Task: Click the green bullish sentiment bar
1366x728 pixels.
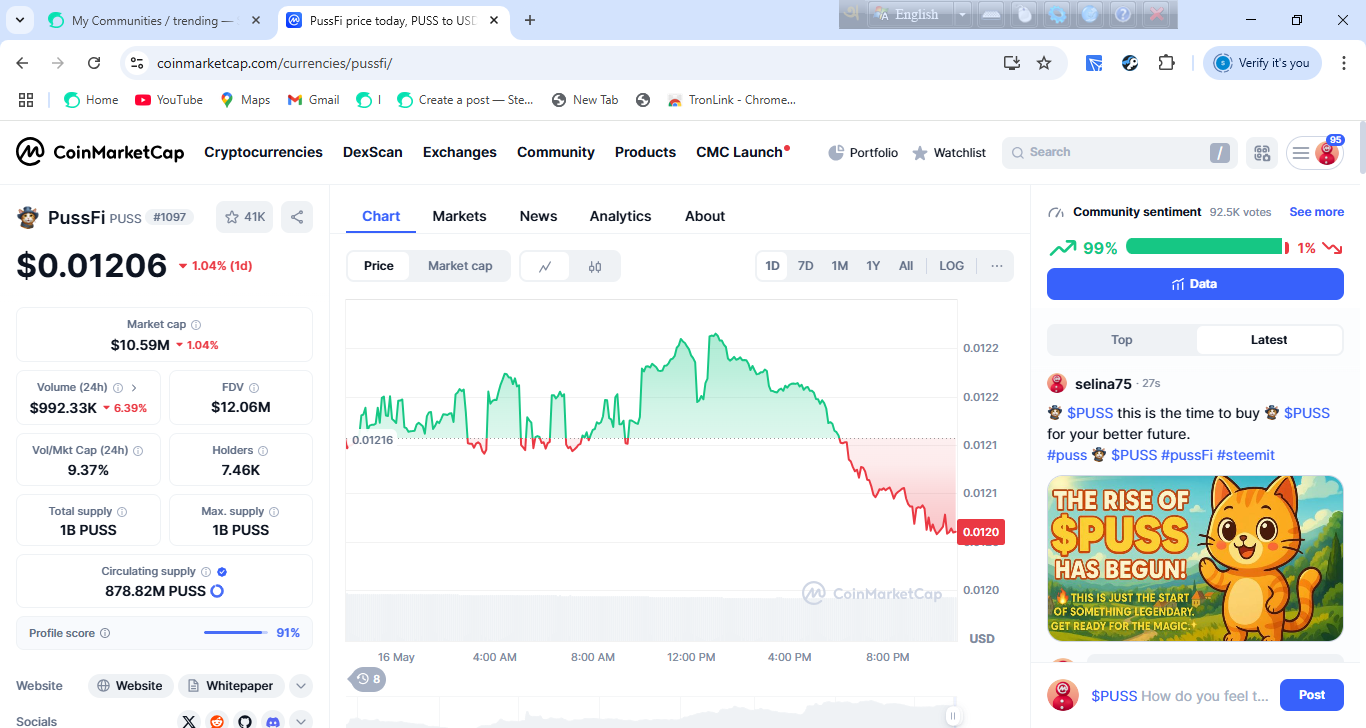Action: [x=1204, y=247]
